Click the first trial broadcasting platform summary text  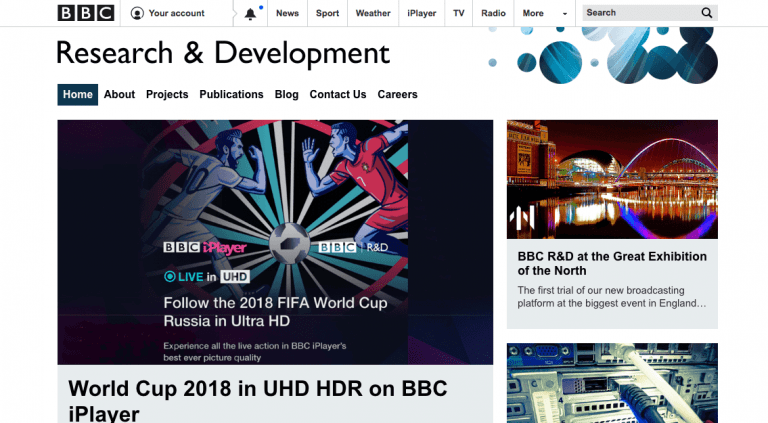click(x=612, y=297)
